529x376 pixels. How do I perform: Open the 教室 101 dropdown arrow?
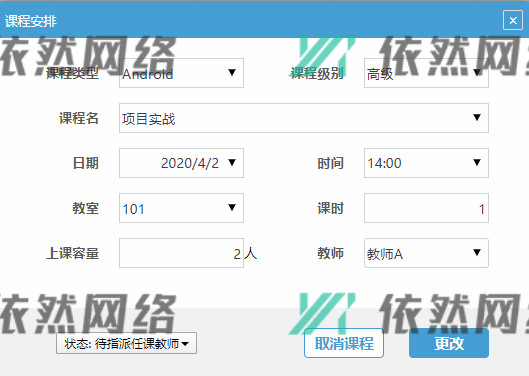232,207
